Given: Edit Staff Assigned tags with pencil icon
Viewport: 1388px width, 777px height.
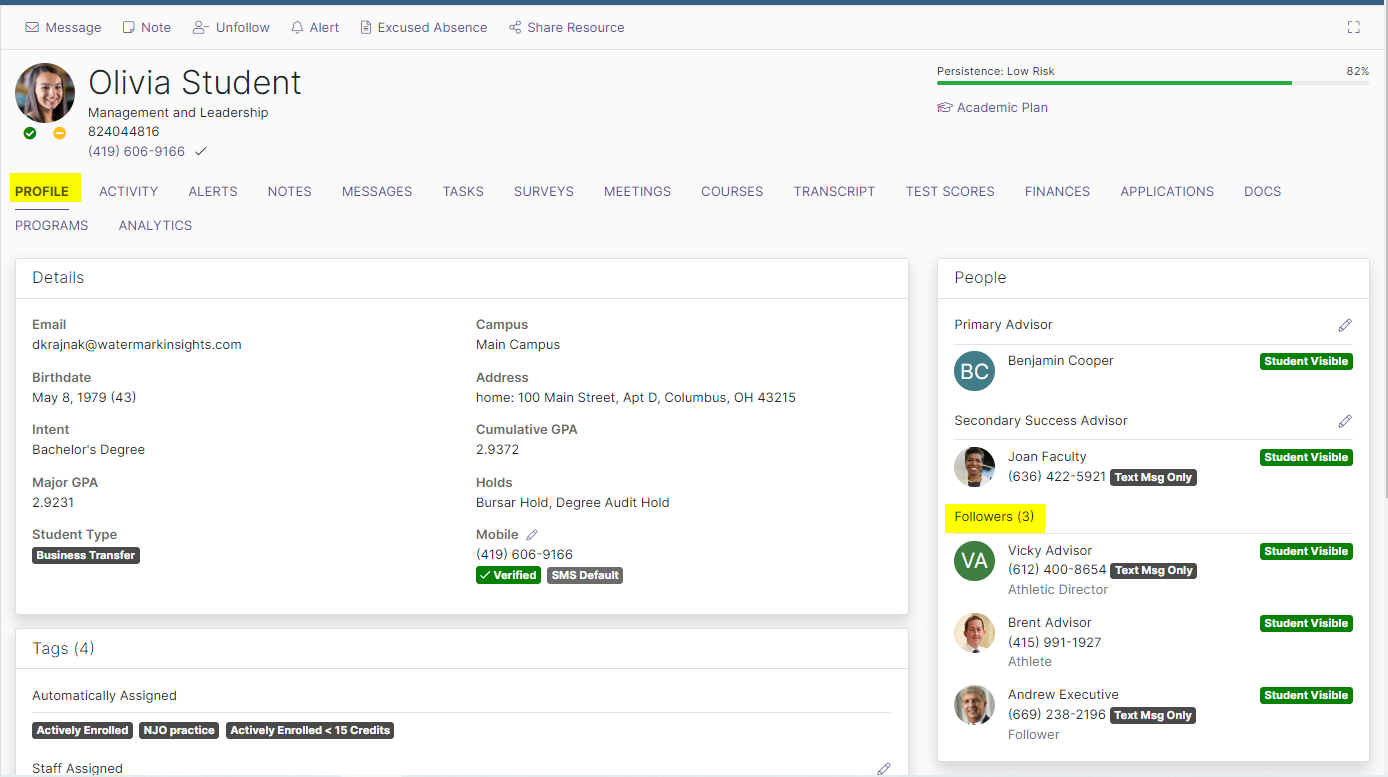Looking at the screenshot, I should tap(884, 769).
